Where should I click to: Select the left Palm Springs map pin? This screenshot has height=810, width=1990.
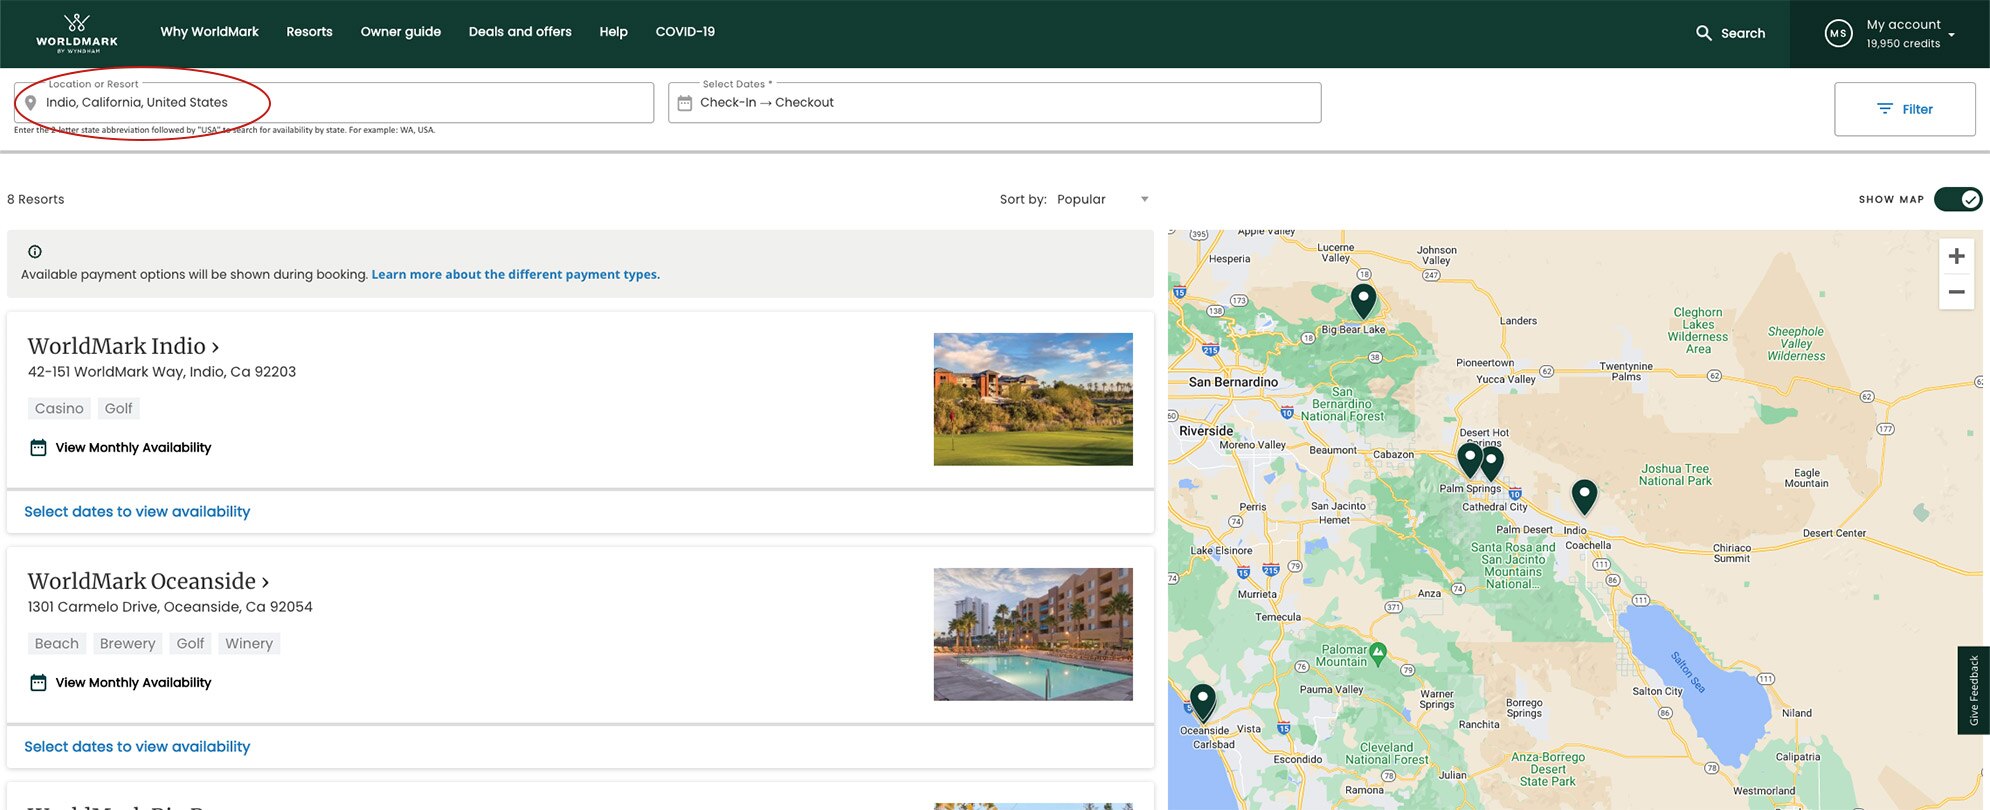pos(1469,460)
